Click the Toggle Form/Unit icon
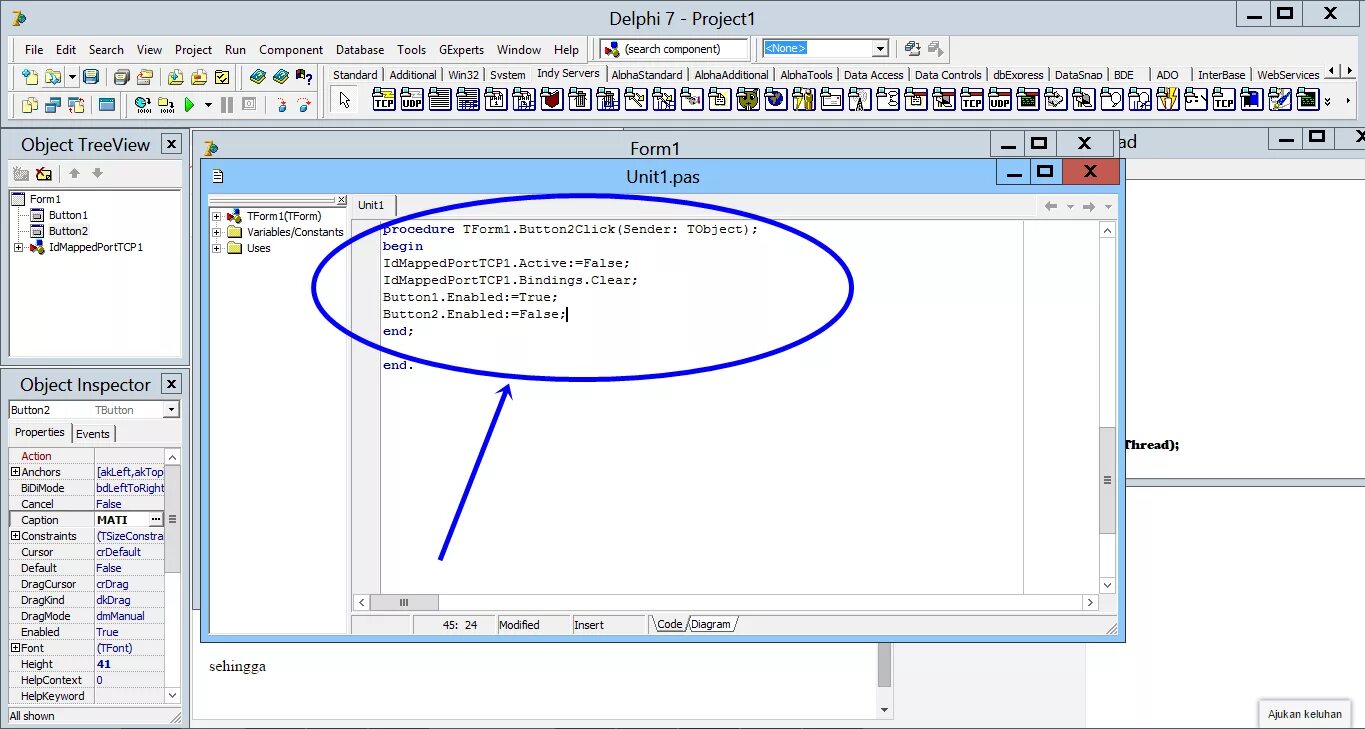The width and height of the screenshot is (1365, 729). coord(76,104)
